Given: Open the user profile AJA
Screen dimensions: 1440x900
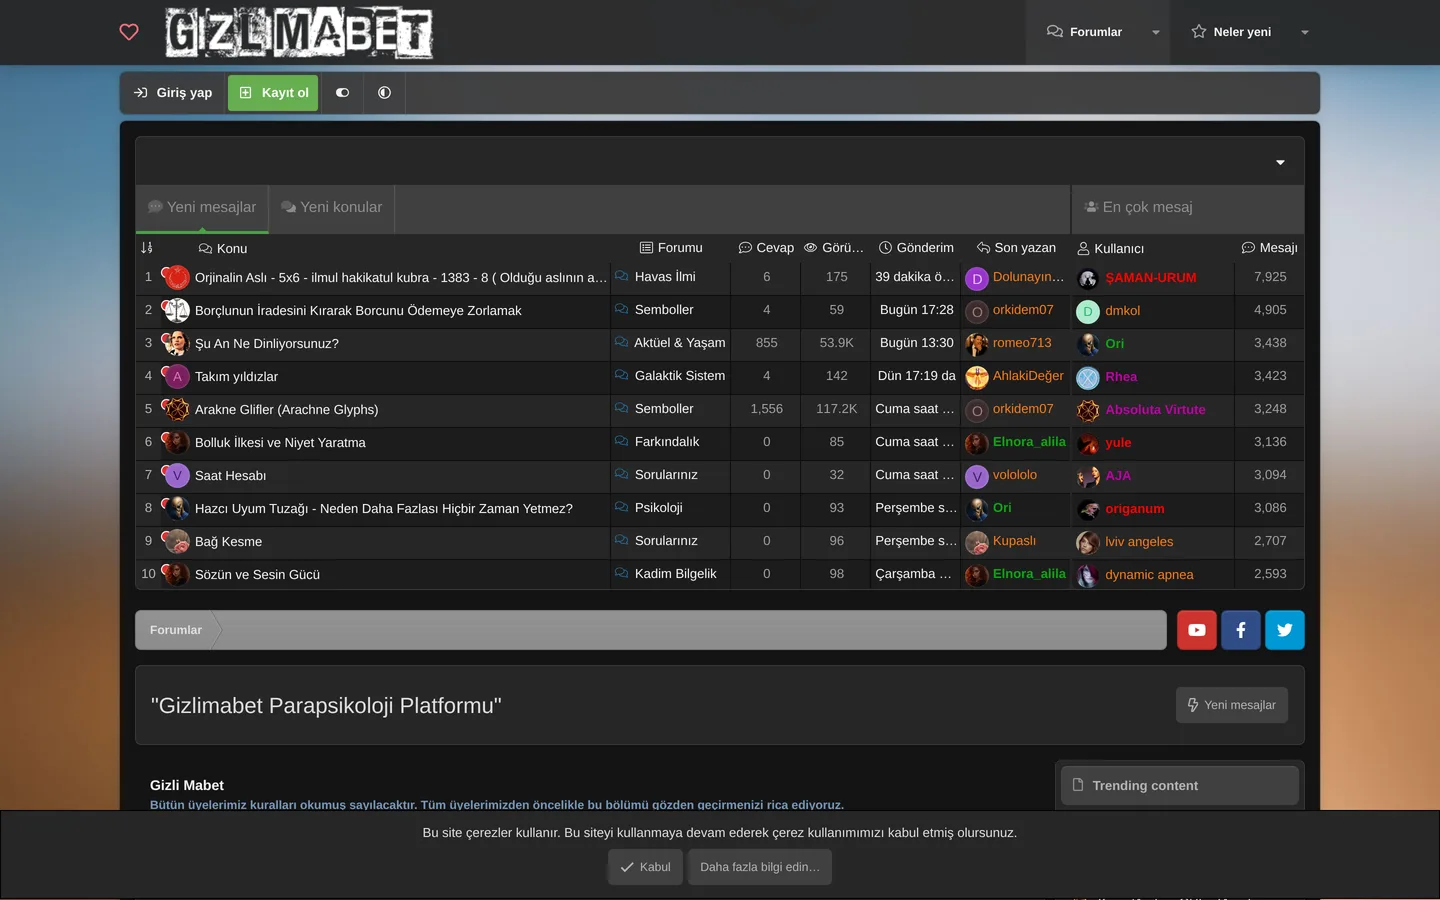Looking at the screenshot, I should [x=1118, y=476].
